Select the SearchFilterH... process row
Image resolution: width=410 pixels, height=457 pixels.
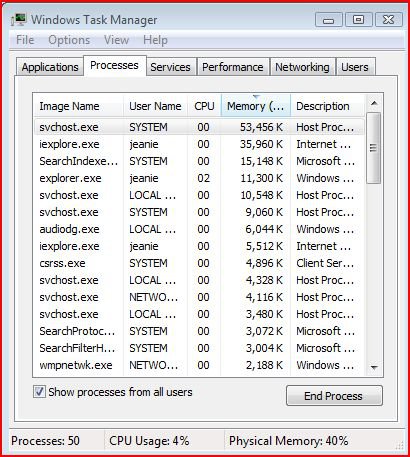[199, 348]
